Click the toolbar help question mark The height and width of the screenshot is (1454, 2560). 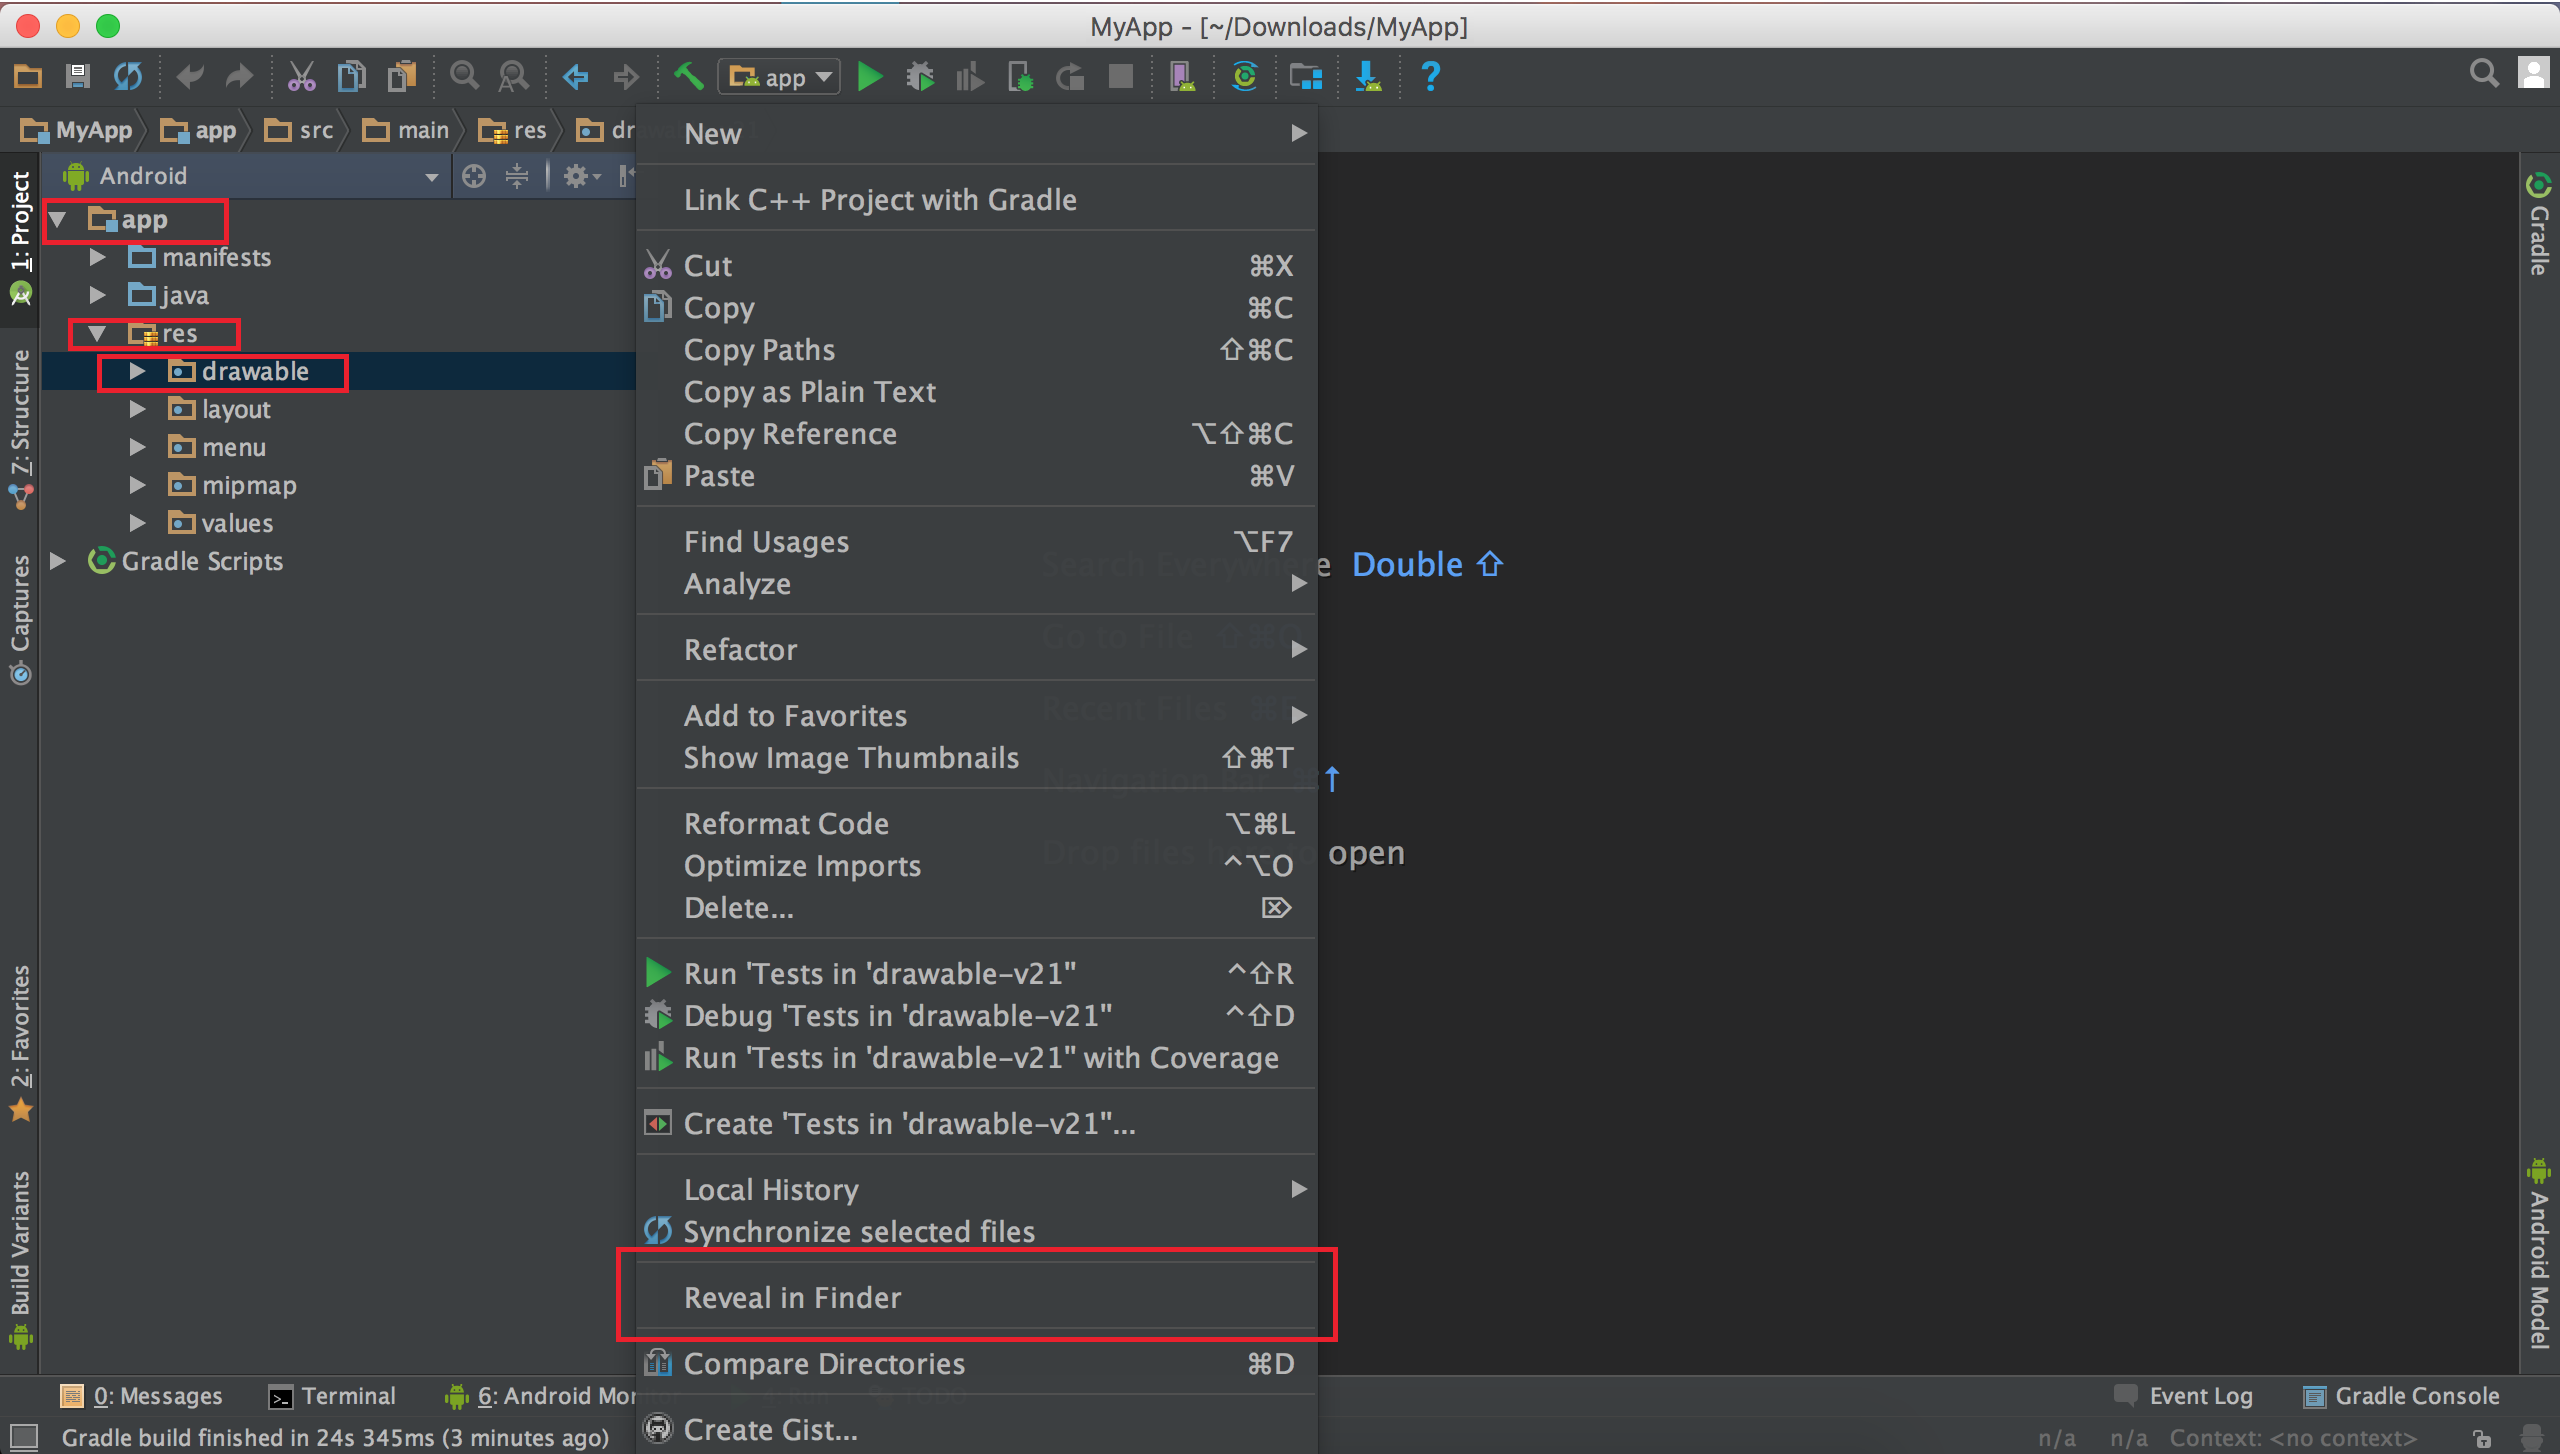1431,77
